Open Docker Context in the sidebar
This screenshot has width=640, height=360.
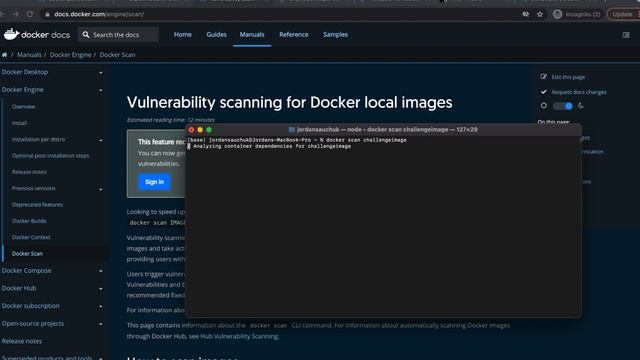tap(31, 237)
